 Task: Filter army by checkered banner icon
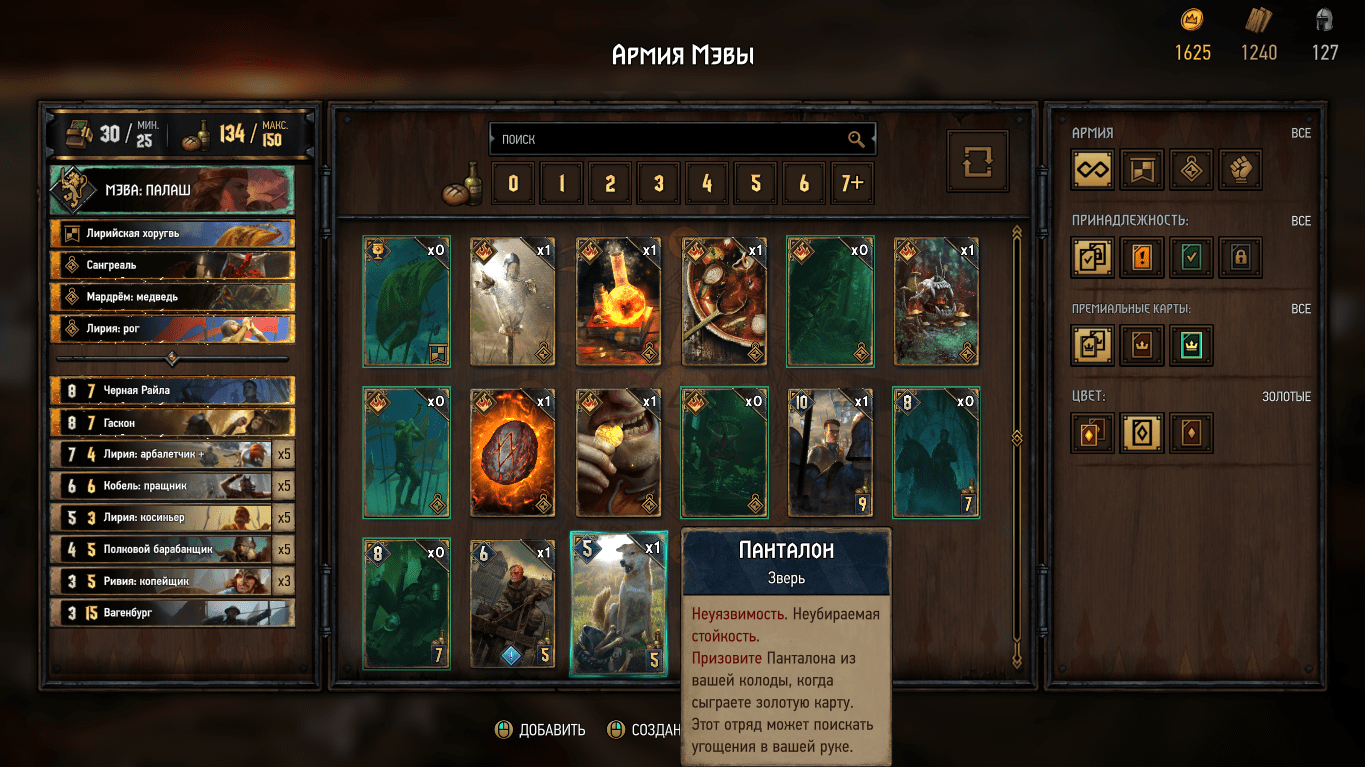point(1142,170)
